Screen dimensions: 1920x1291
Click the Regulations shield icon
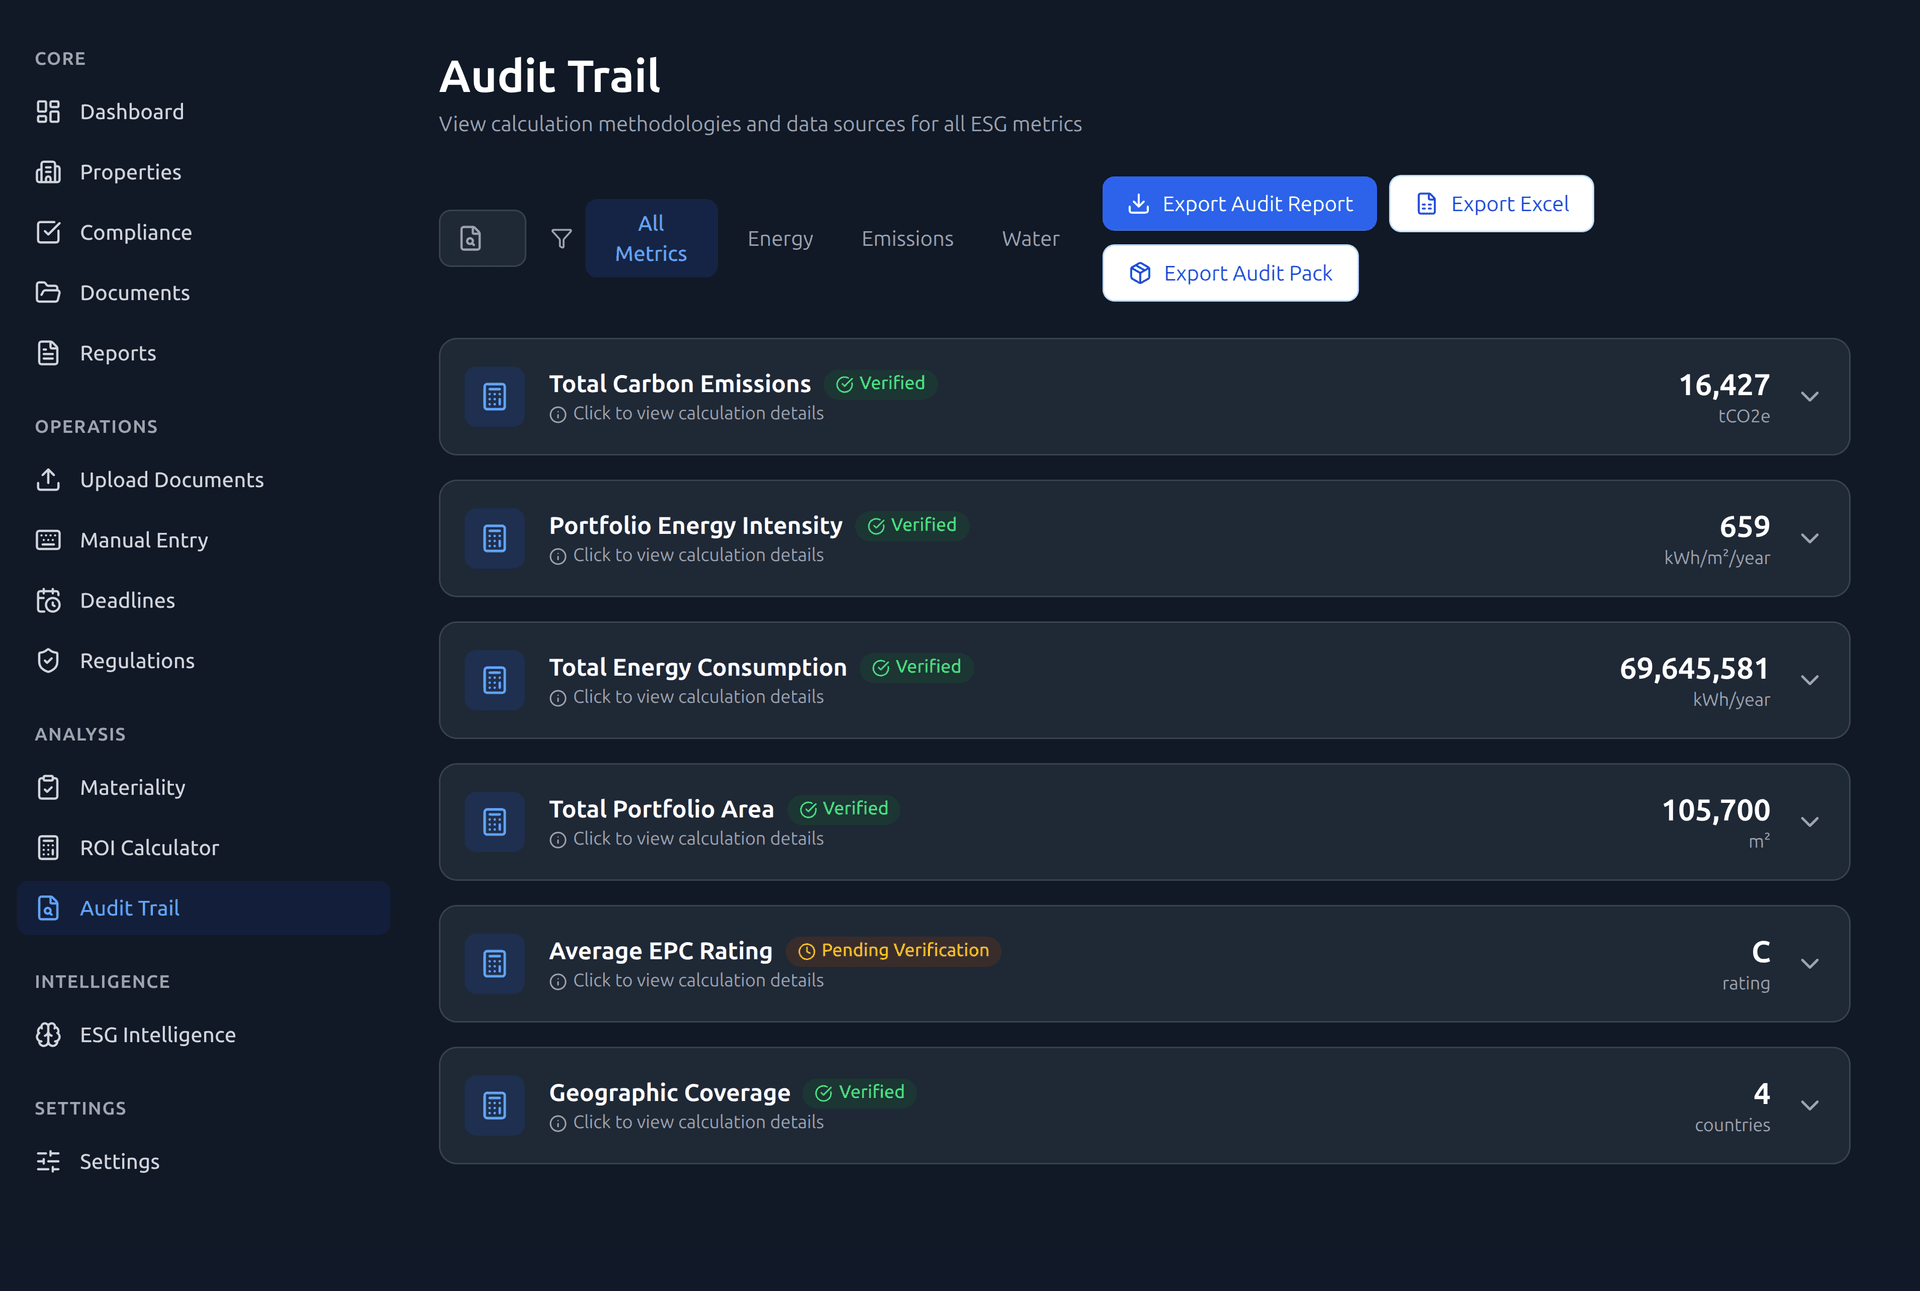click(48, 661)
